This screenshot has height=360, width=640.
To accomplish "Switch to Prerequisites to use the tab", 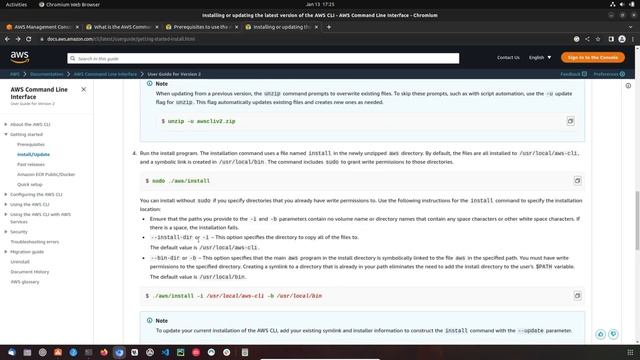I will 202,27.
